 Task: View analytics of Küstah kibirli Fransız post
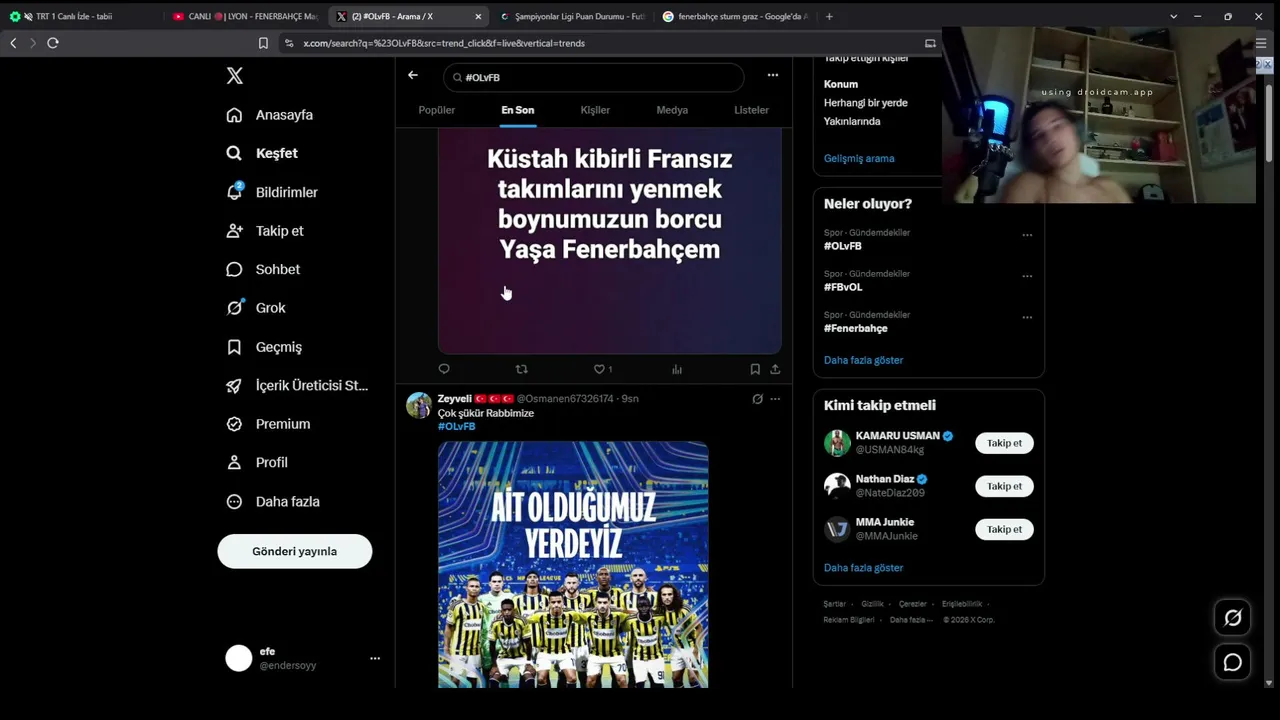pyautogui.click(x=677, y=369)
